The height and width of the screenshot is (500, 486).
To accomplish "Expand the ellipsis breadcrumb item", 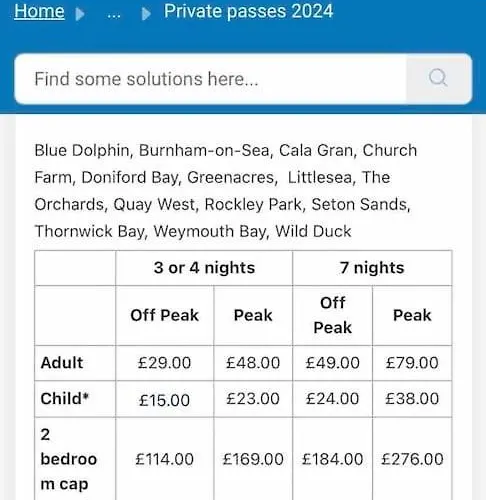I will point(114,15).
